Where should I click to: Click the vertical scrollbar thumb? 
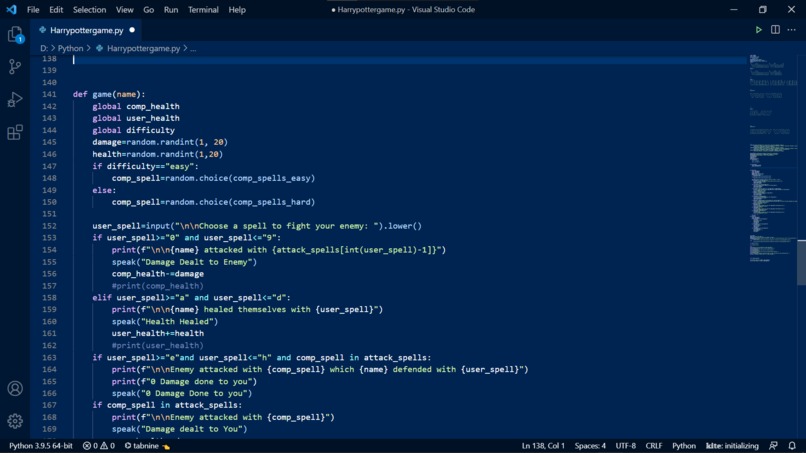pyautogui.click(x=801, y=262)
